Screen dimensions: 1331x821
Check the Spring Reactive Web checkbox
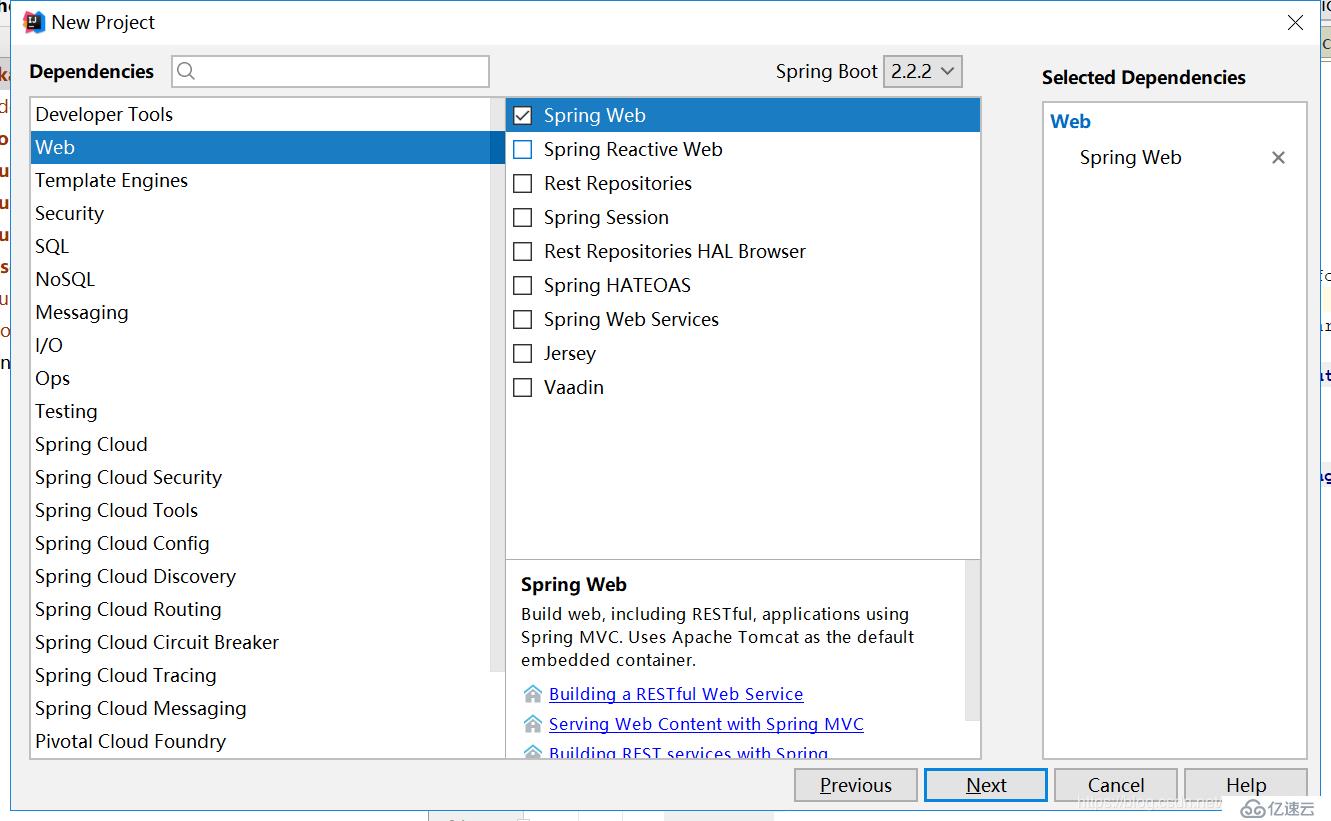click(522, 150)
